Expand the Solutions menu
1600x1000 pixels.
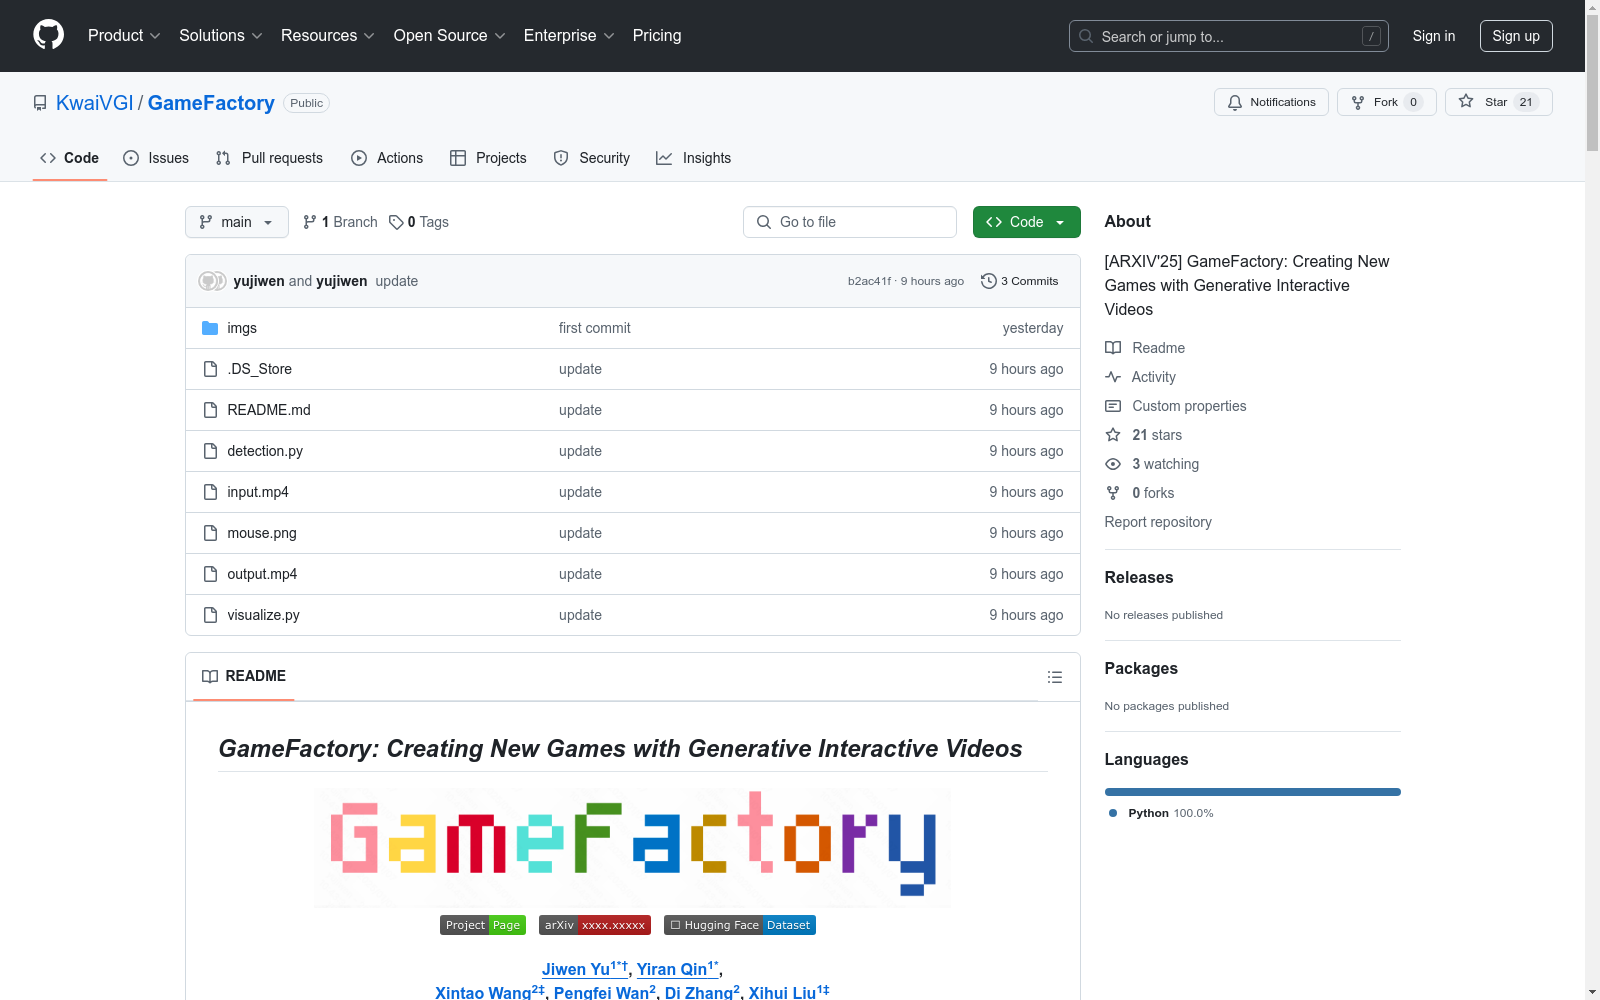click(221, 36)
